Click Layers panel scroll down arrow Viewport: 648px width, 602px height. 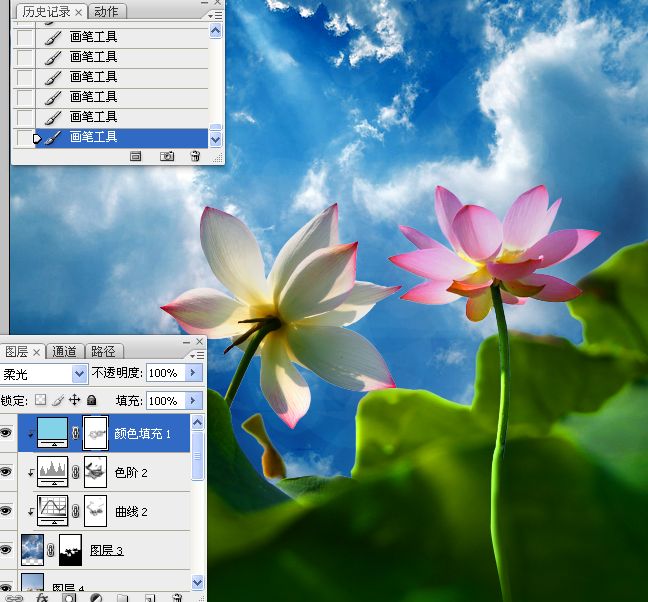click(198, 582)
